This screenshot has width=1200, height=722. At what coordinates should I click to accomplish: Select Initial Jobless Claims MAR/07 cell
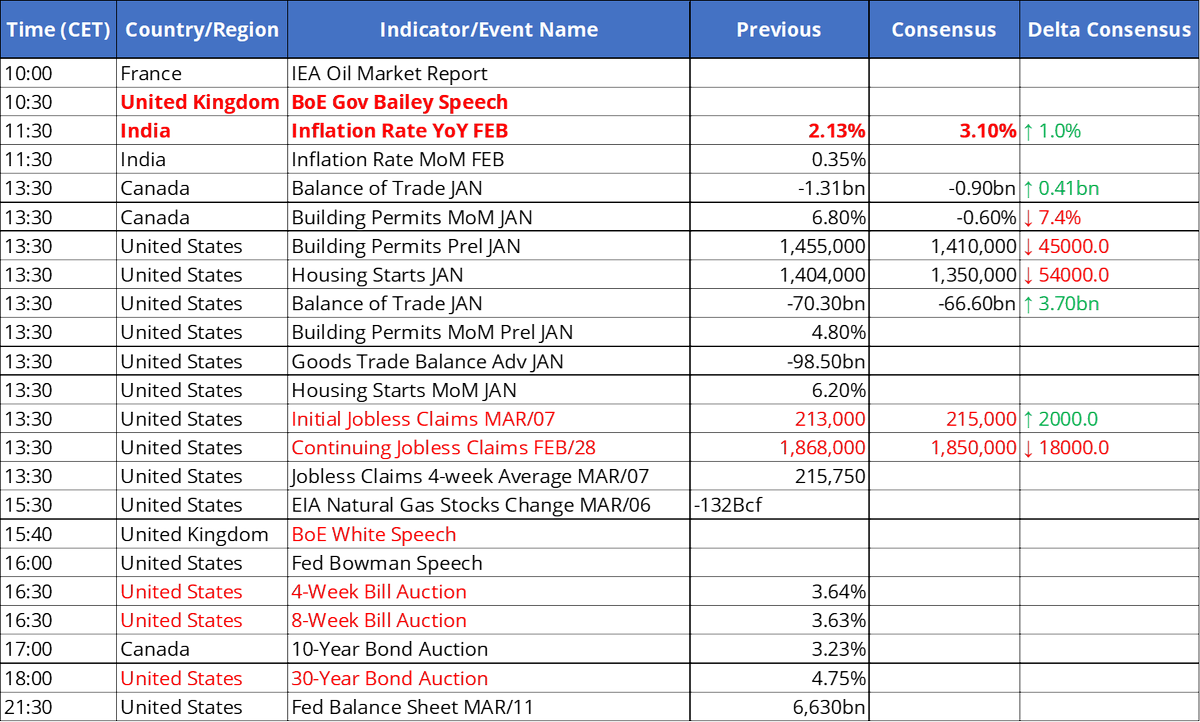pos(488,419)
